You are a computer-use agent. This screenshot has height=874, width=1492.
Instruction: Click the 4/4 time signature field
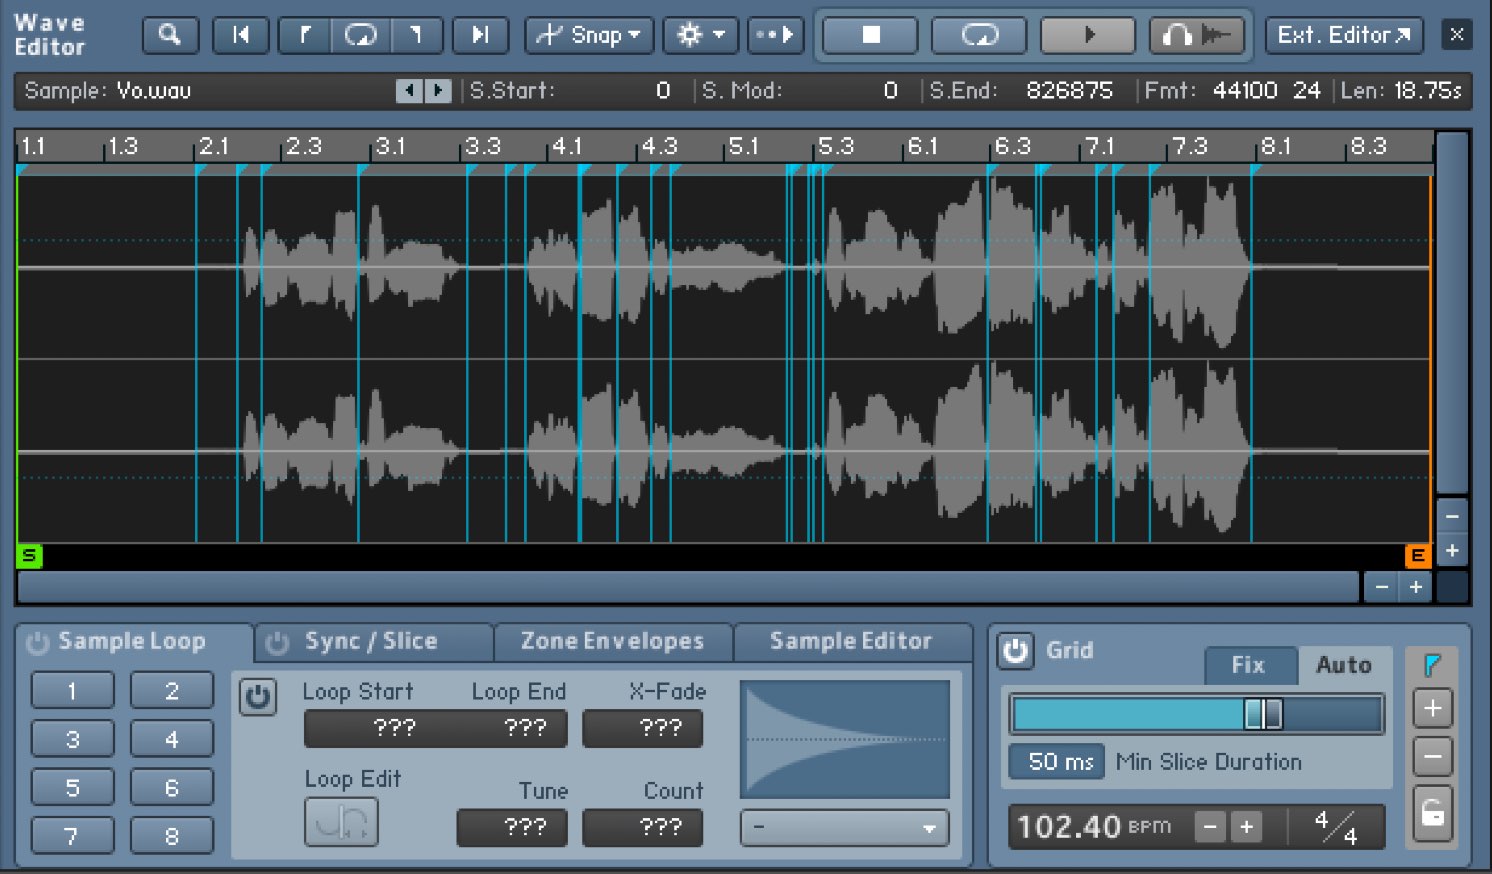(x=1336, y=827)
